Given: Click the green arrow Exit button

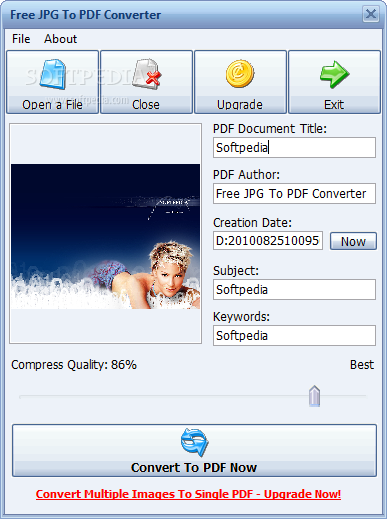Looking at the screenshot, I should tap(334, 82).
